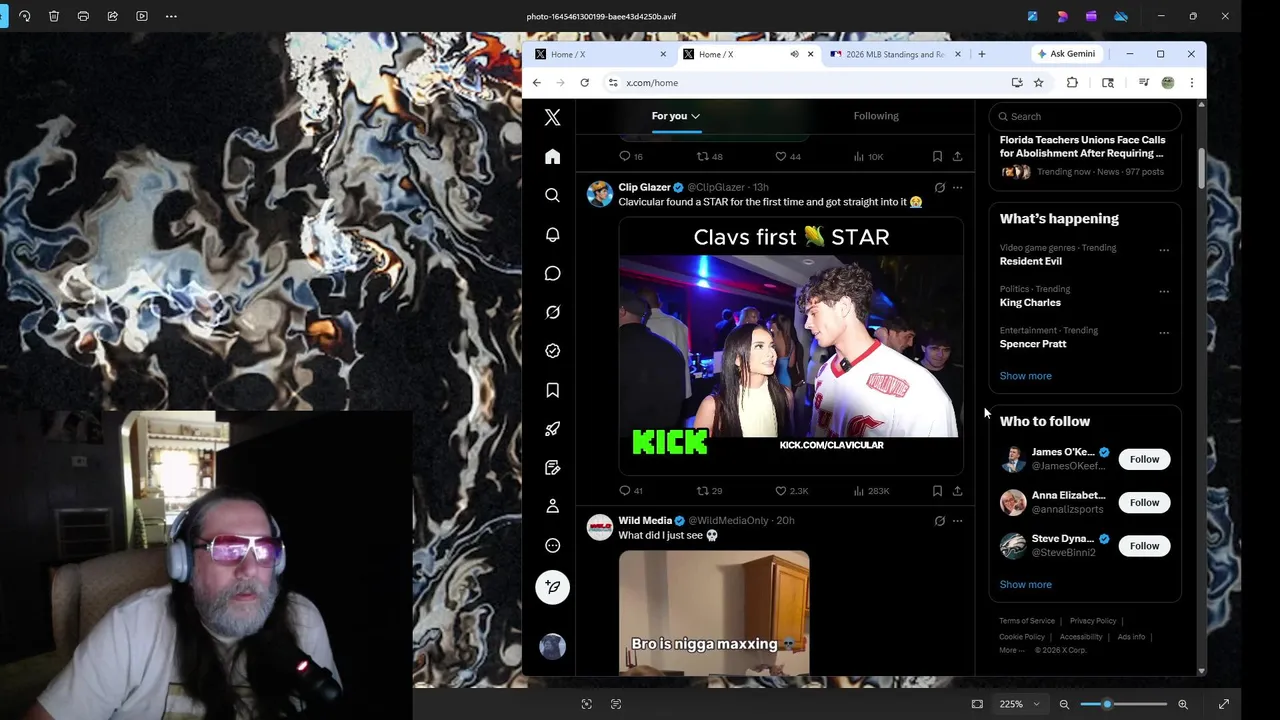The width and height of the screenshot is (1280, 720).
Task: Switch to the Following tab
Action: click(x=876, y=116)
